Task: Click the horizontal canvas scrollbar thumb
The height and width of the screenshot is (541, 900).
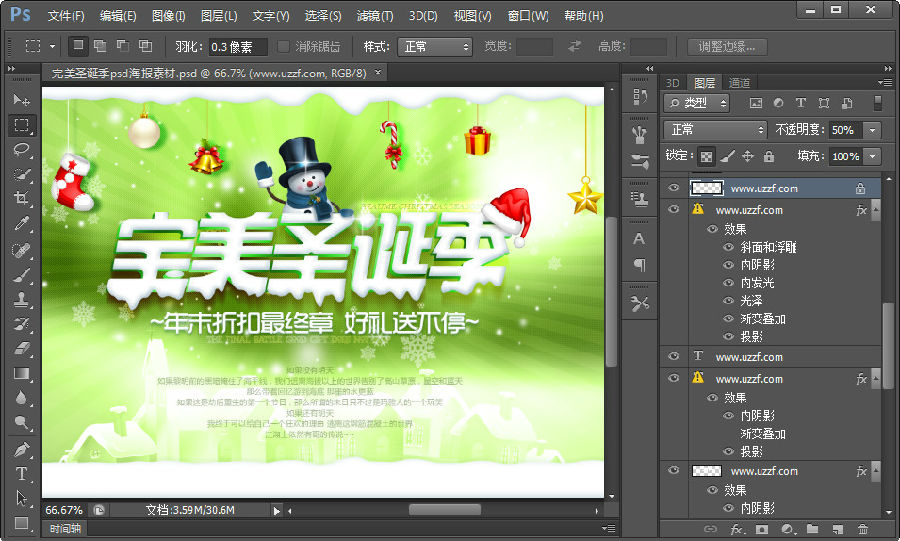Action: [x=444, y=509]
